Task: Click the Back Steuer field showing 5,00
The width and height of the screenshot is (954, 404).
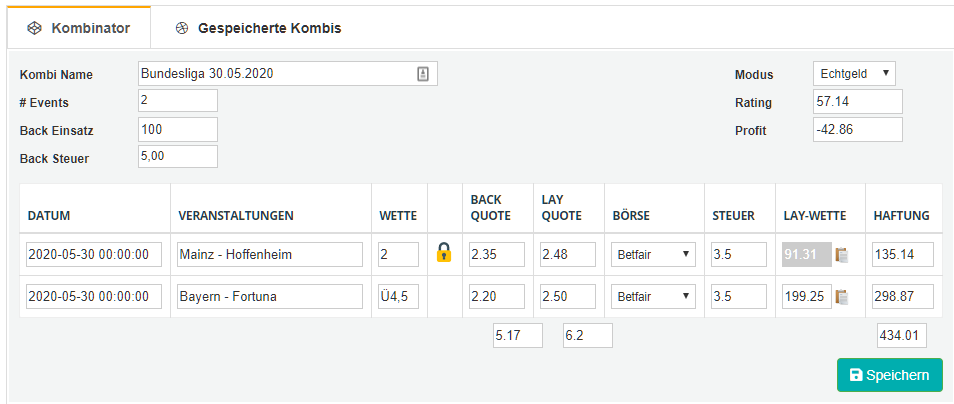Action: point(178,156)
